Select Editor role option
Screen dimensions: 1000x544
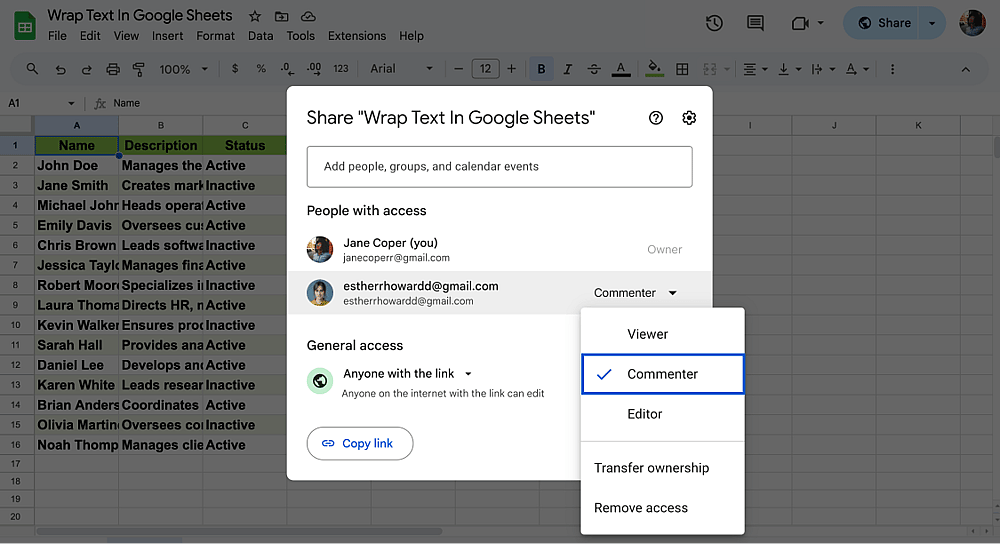point(663,414)
